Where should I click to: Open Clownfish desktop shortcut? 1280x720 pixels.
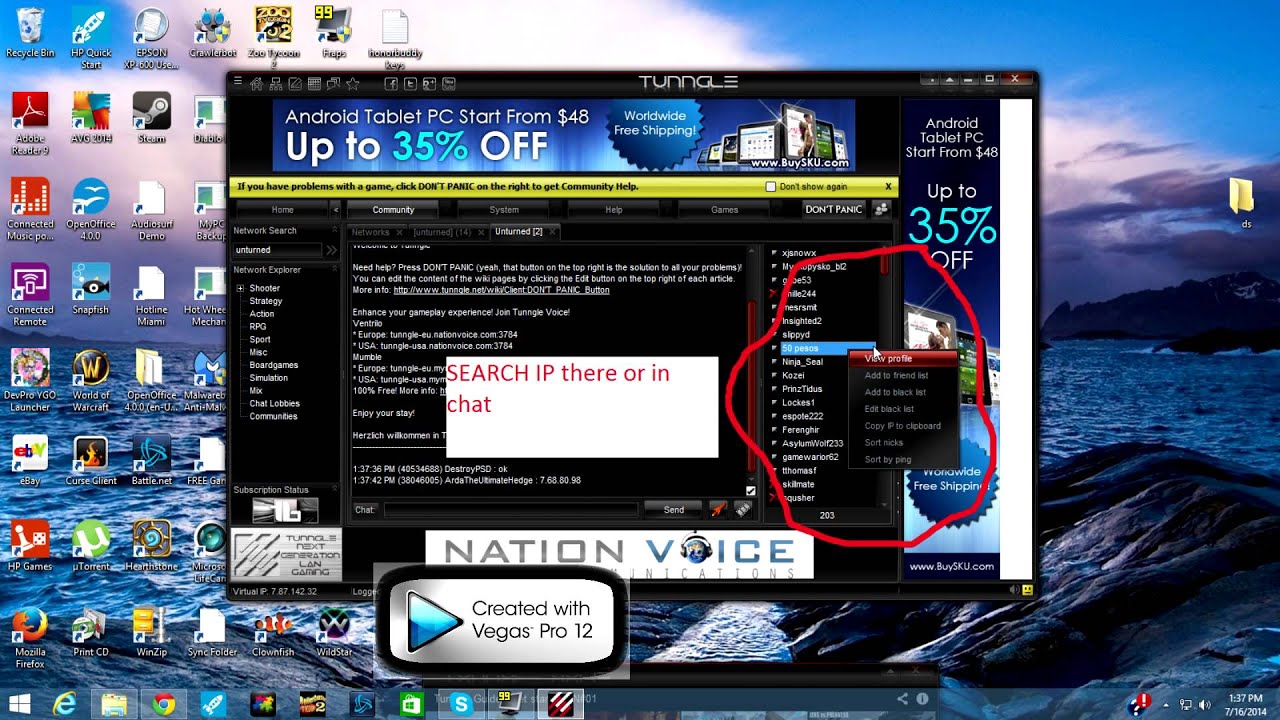tap(273, 631)
